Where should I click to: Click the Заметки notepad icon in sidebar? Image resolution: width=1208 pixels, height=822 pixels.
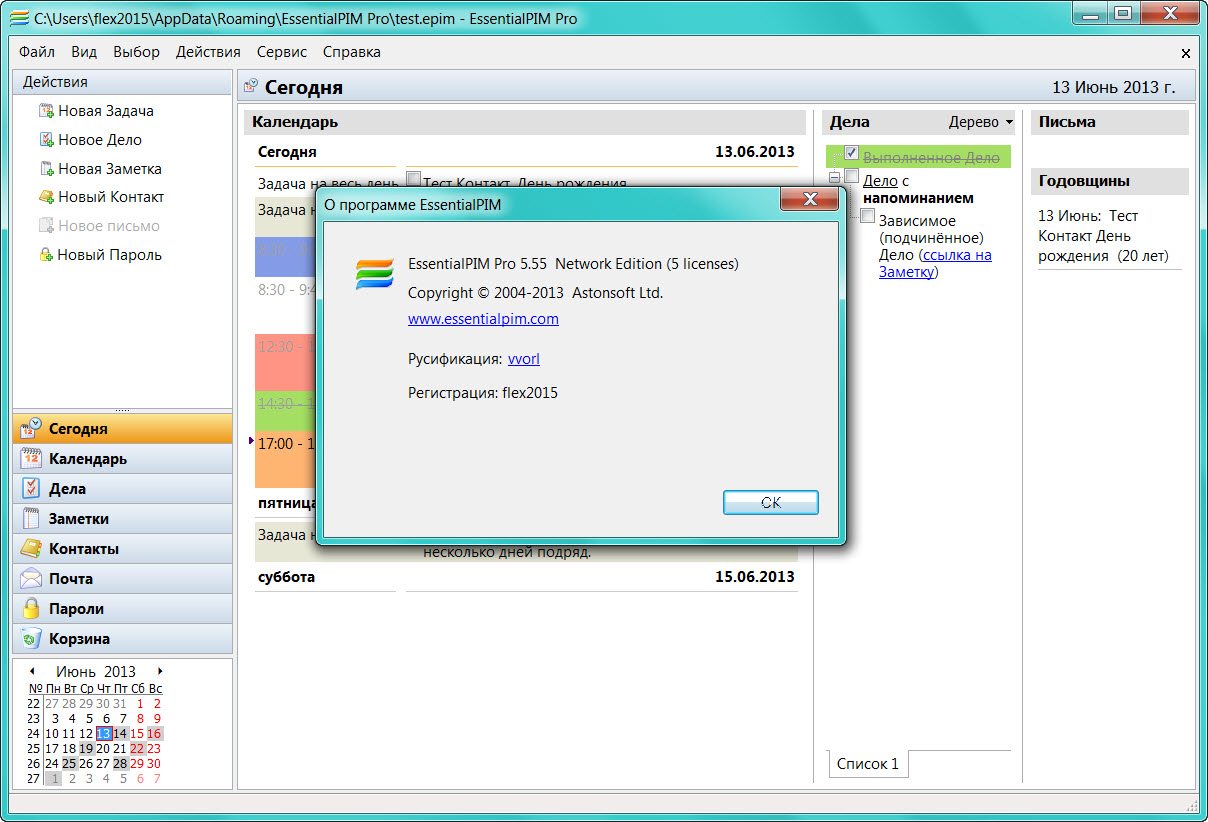[x=31, y=519]
